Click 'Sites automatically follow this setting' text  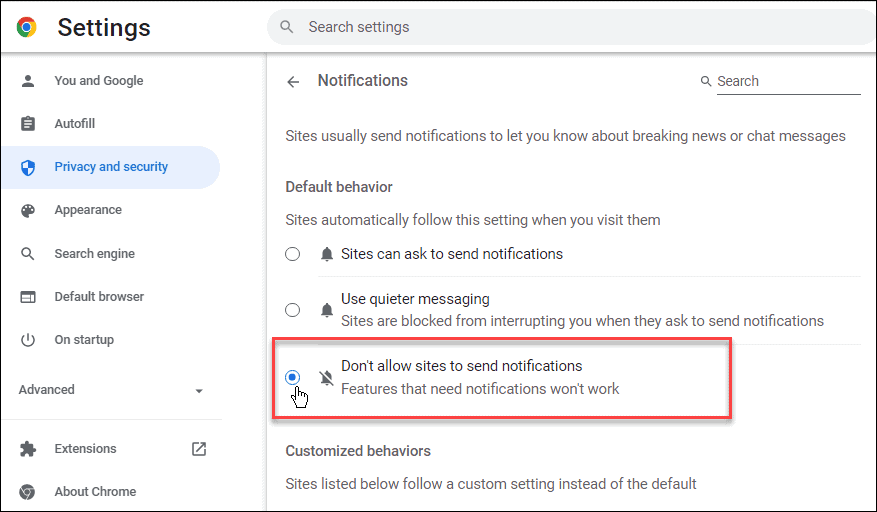click(473, 220)
